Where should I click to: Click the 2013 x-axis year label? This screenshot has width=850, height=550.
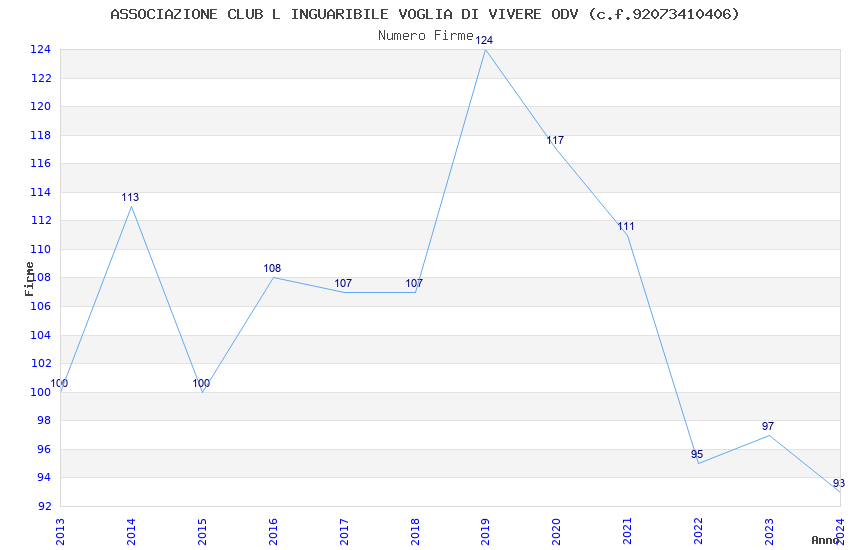60,532
